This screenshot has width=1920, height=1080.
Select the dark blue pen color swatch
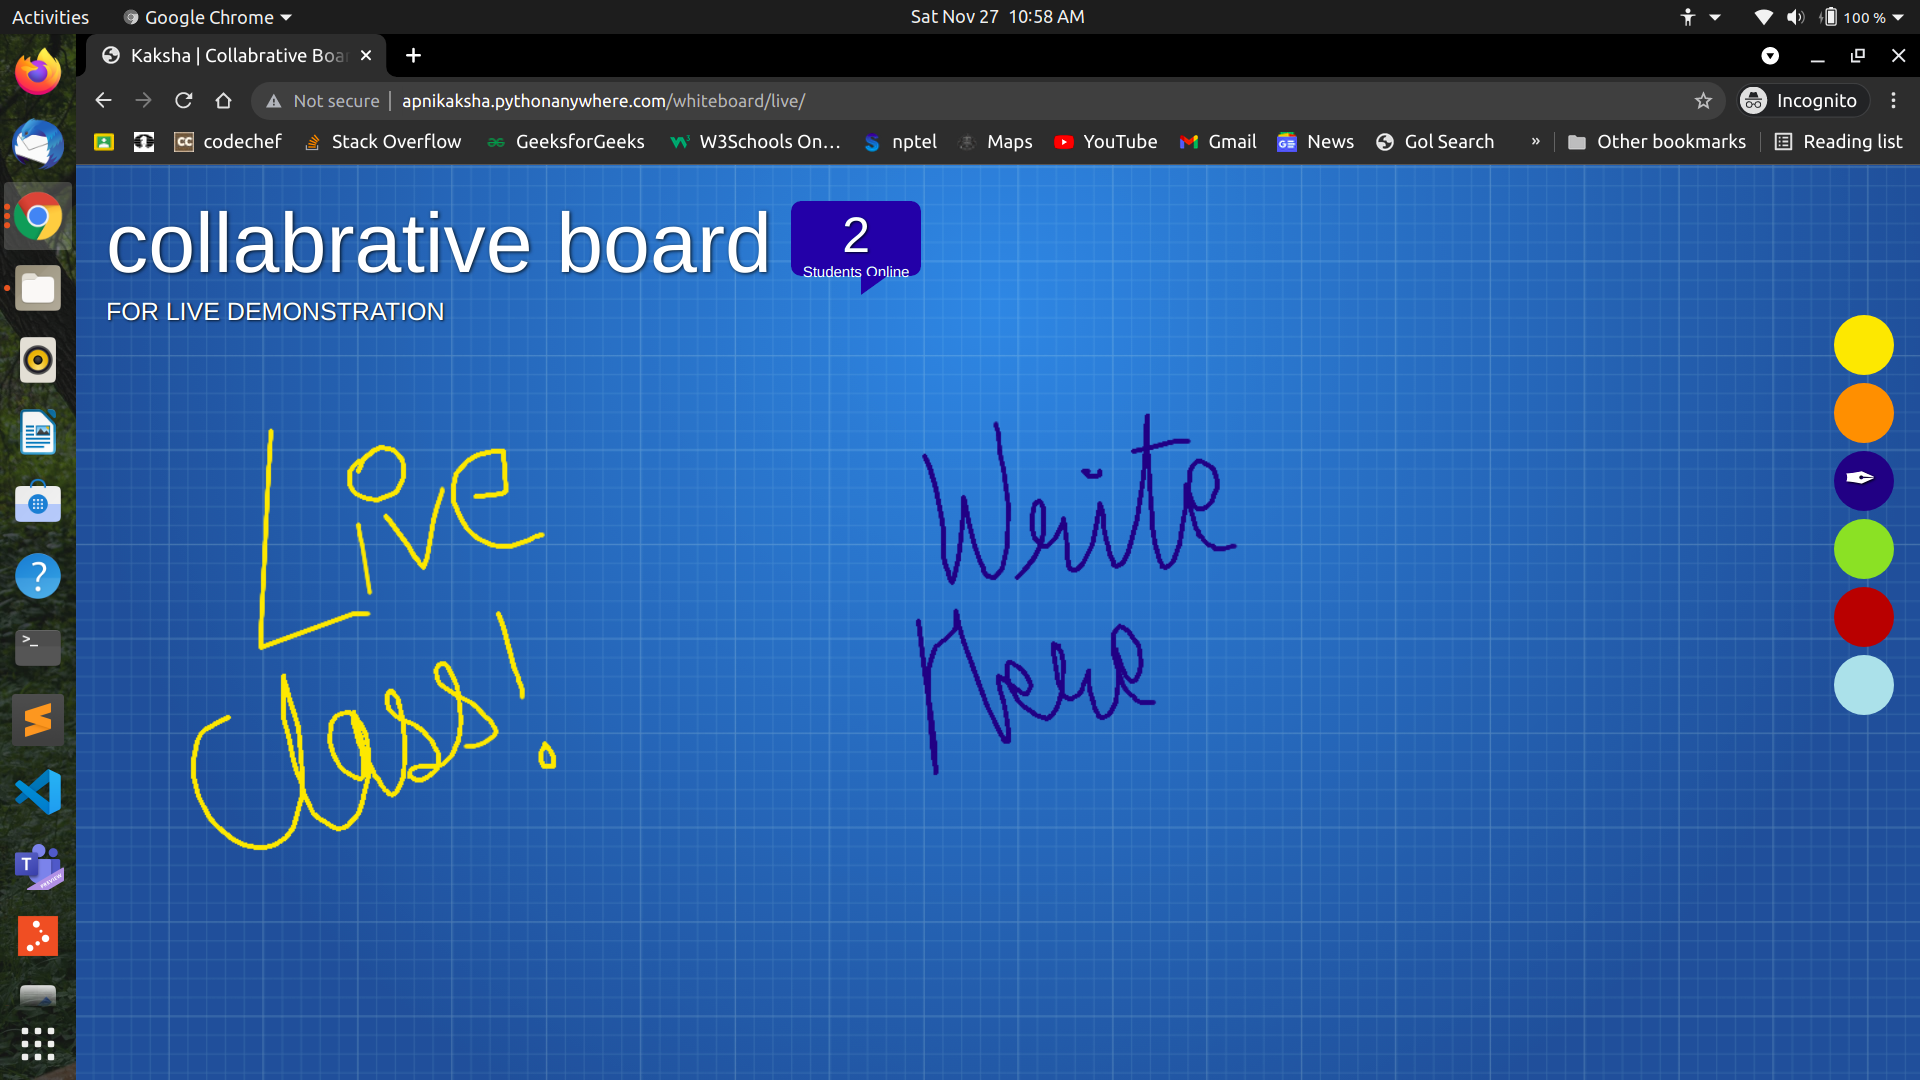point(1863,480)
